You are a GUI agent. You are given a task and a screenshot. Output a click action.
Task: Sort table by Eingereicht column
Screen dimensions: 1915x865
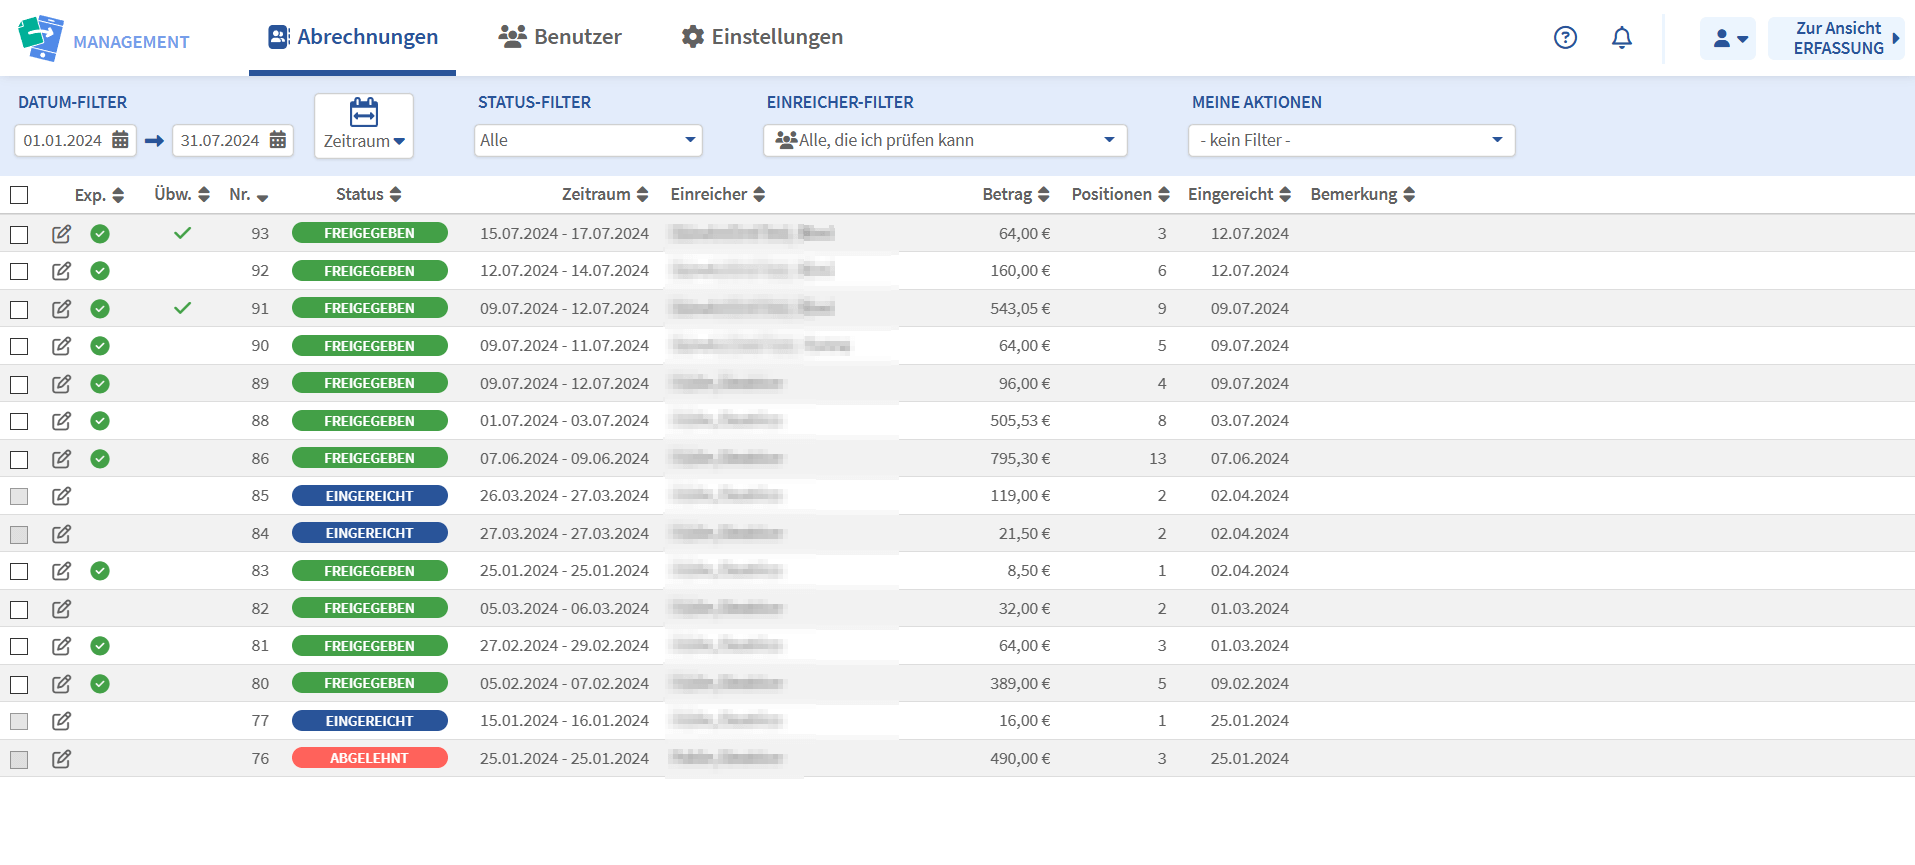point(1240,194)
